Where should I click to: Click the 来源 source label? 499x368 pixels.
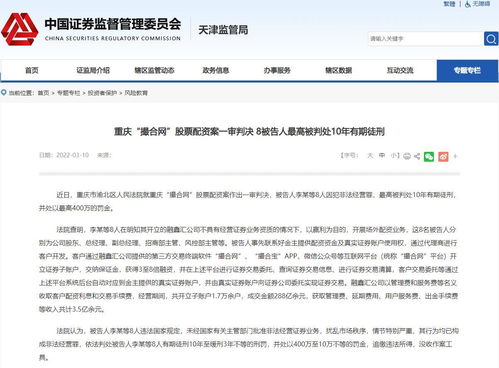tap(104, 155)
